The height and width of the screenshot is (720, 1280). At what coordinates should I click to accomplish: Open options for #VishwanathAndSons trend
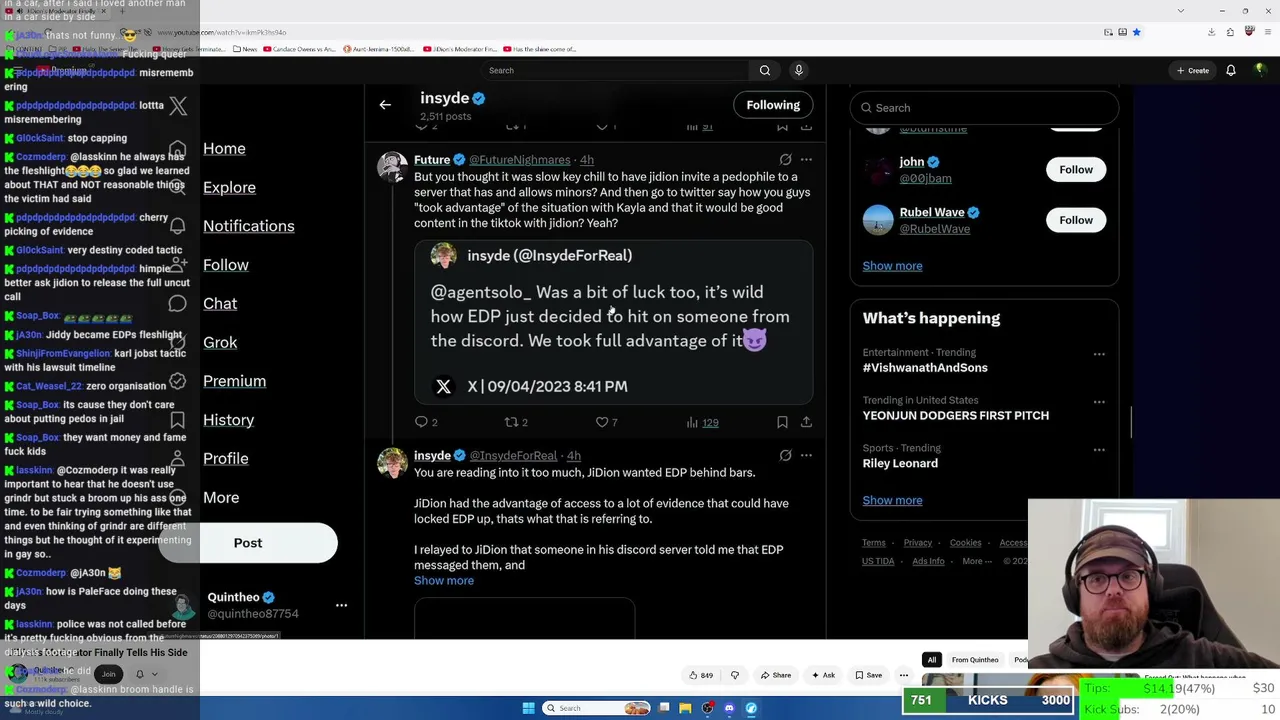click(1099, 354)
